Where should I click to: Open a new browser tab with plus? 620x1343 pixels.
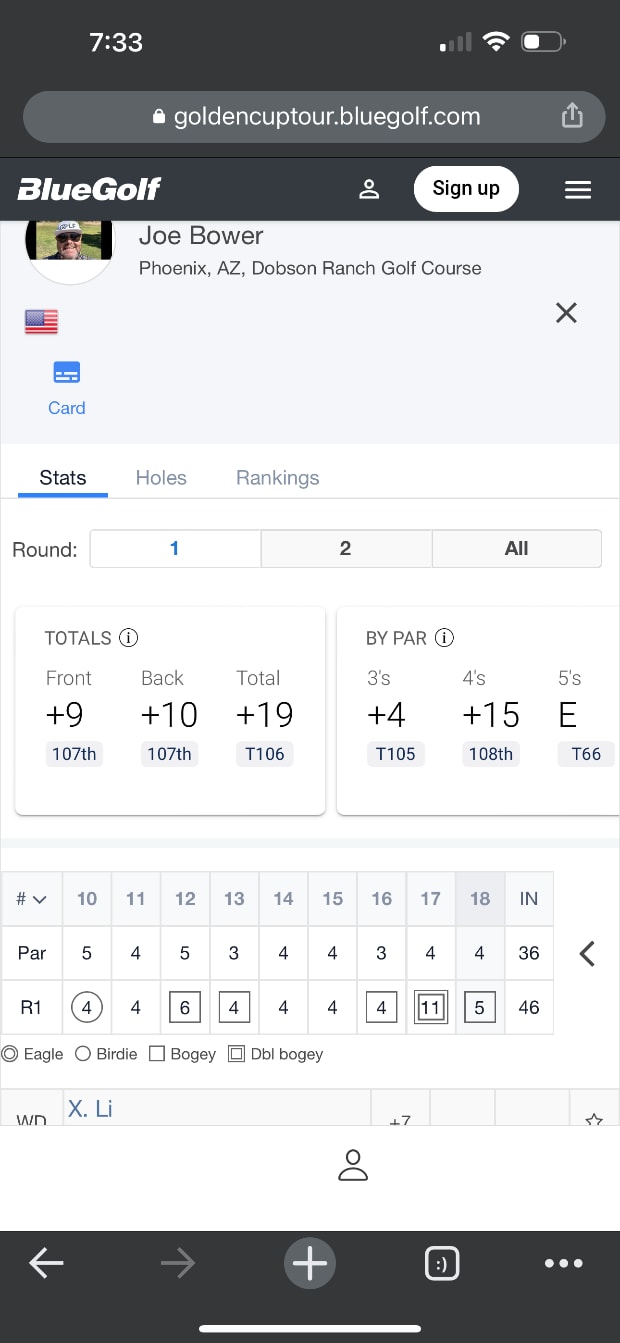coord(310,1263)
